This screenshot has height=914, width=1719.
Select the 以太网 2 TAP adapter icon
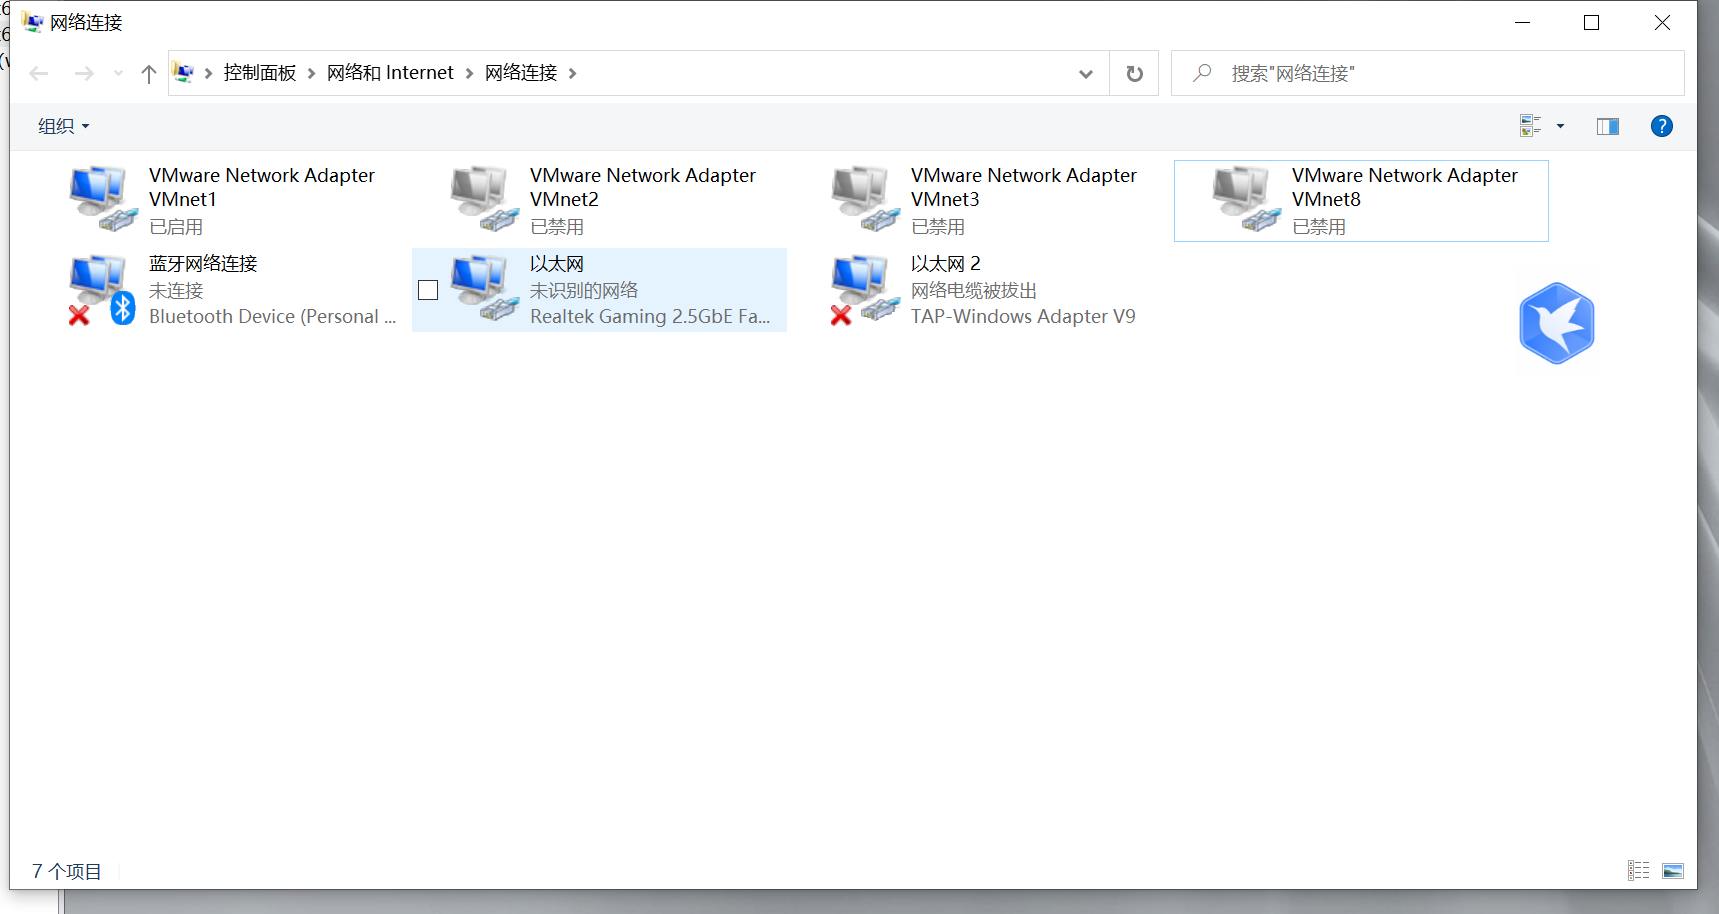coord(865,289)
